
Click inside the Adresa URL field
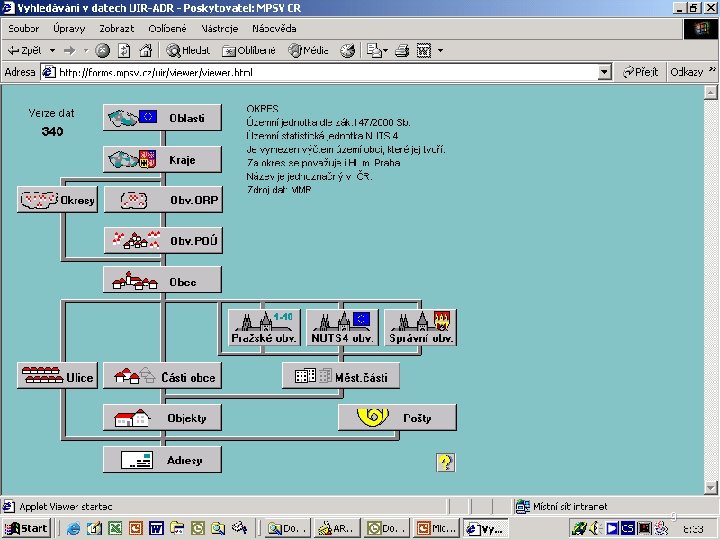tap(320, 73)
